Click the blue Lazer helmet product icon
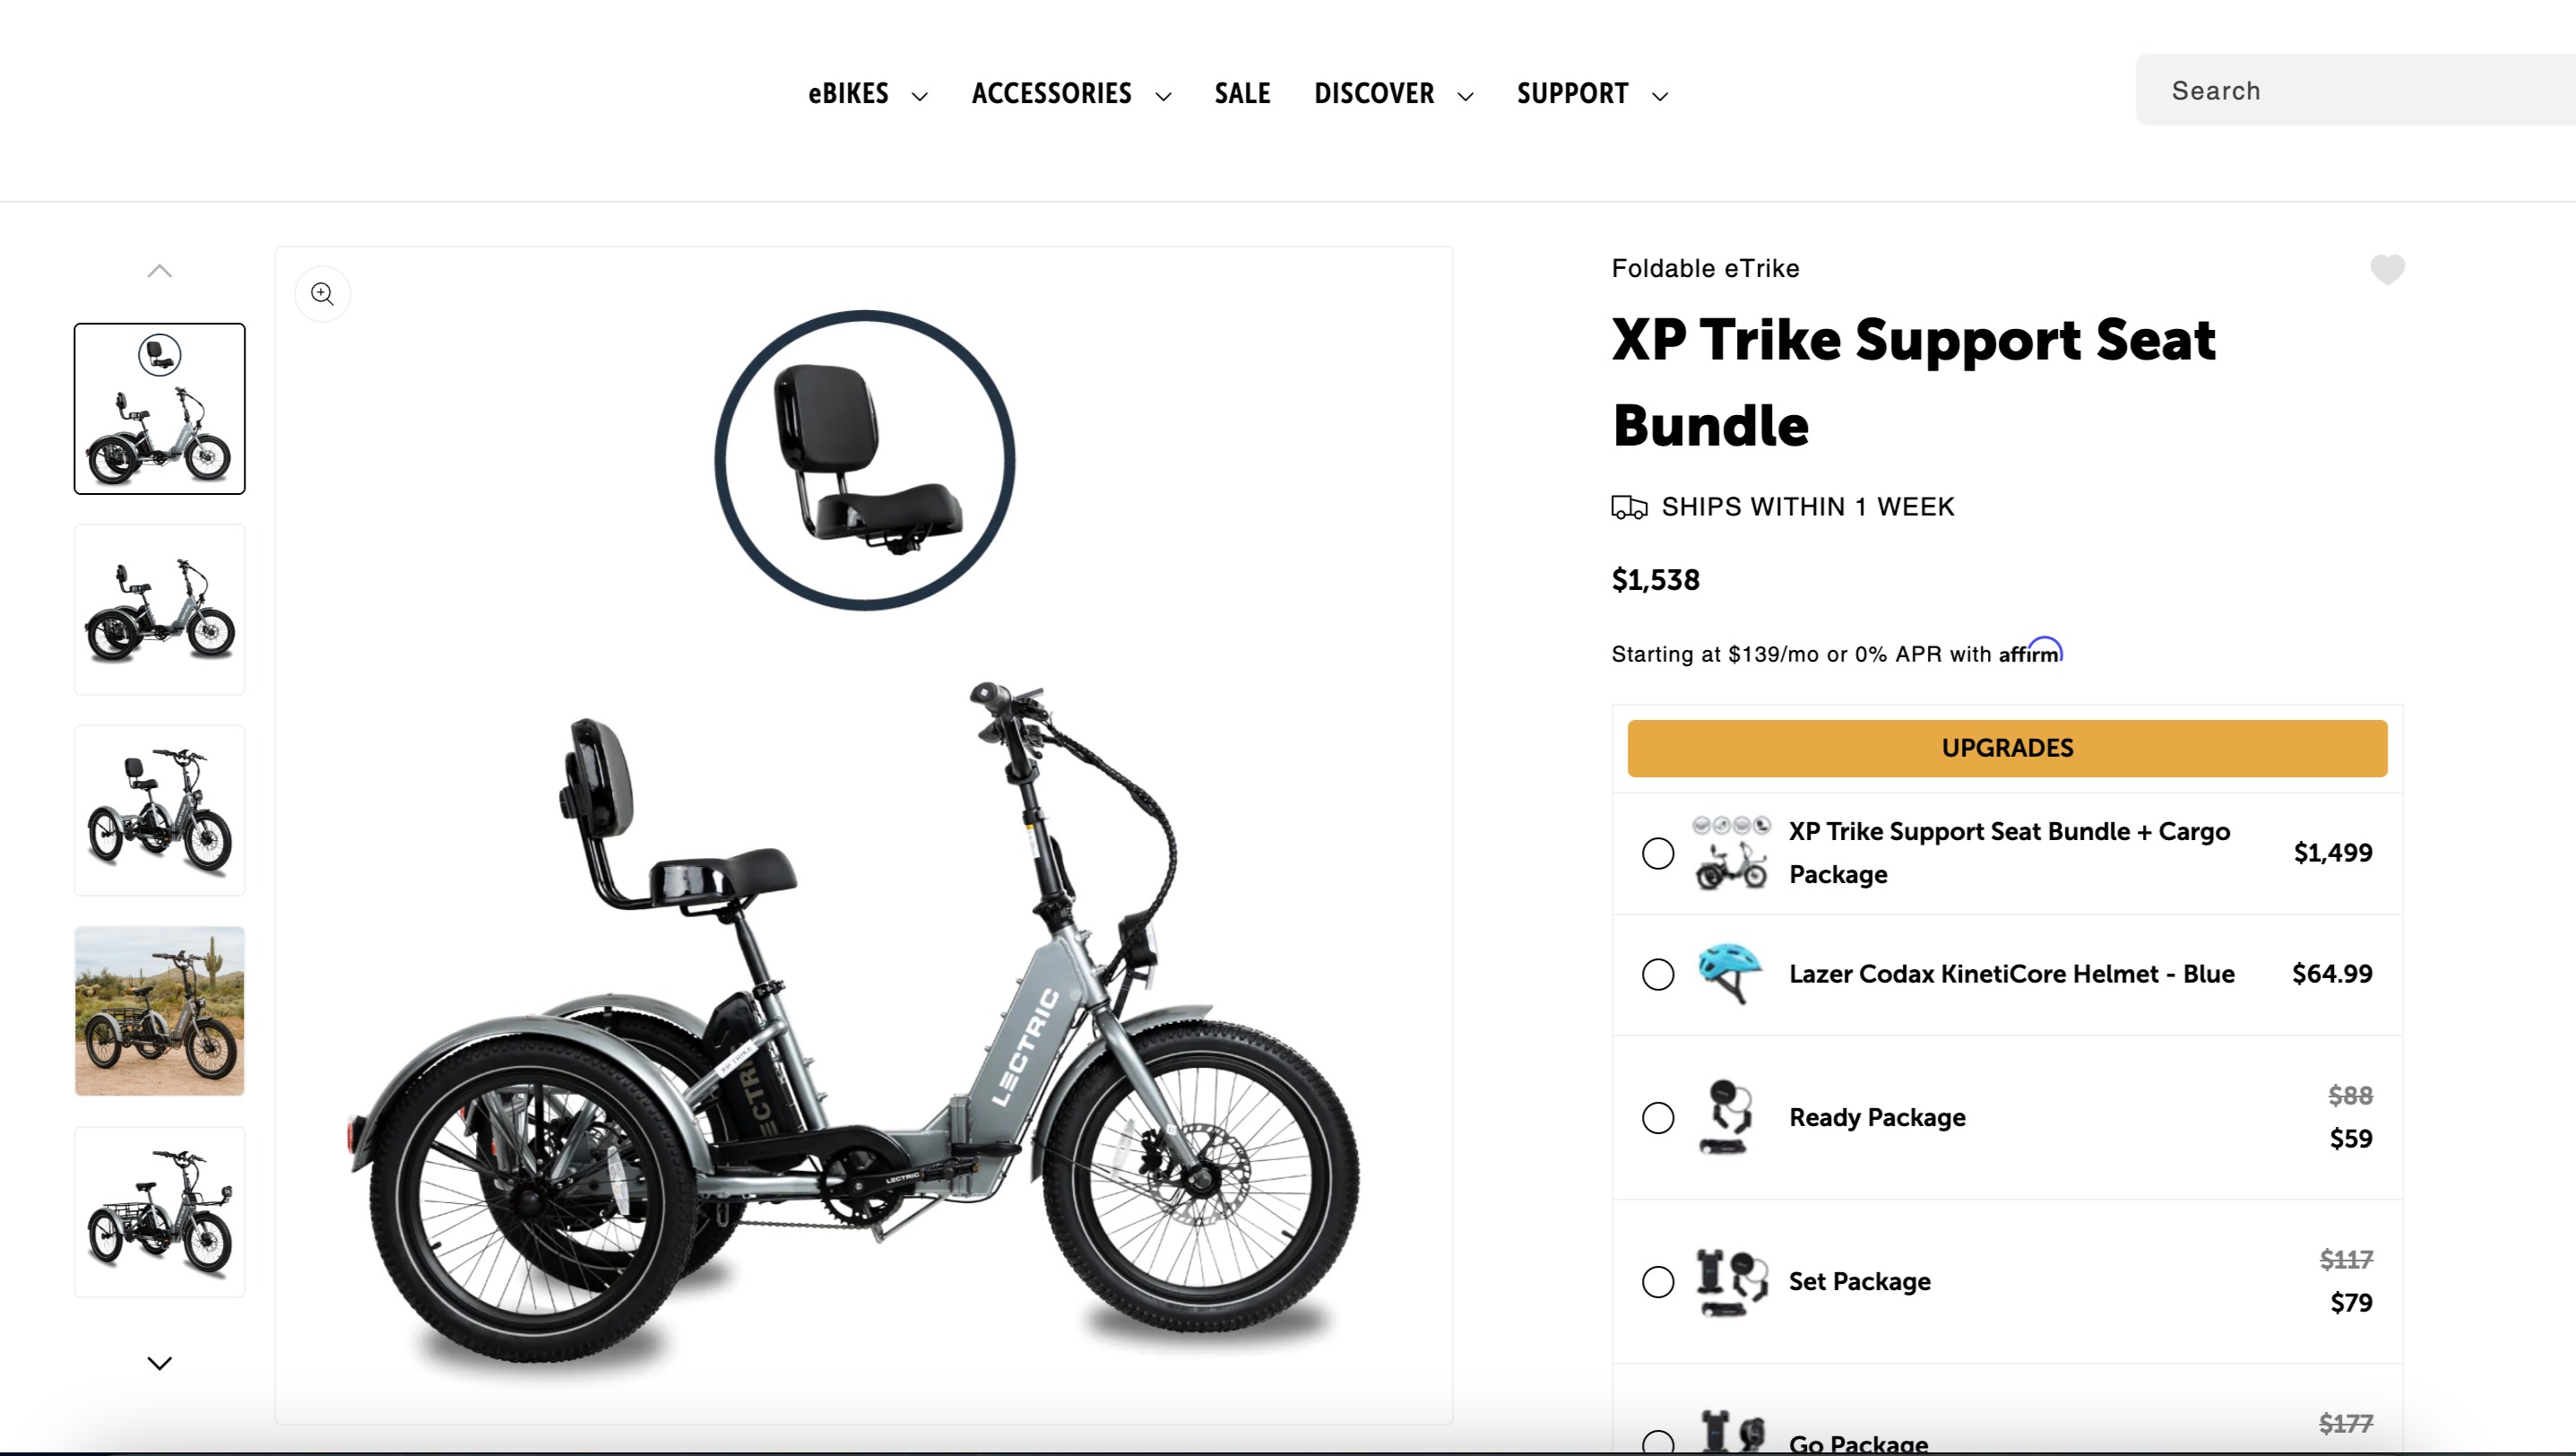This screenshot has height=1456, width=2576. (1729, 973)
